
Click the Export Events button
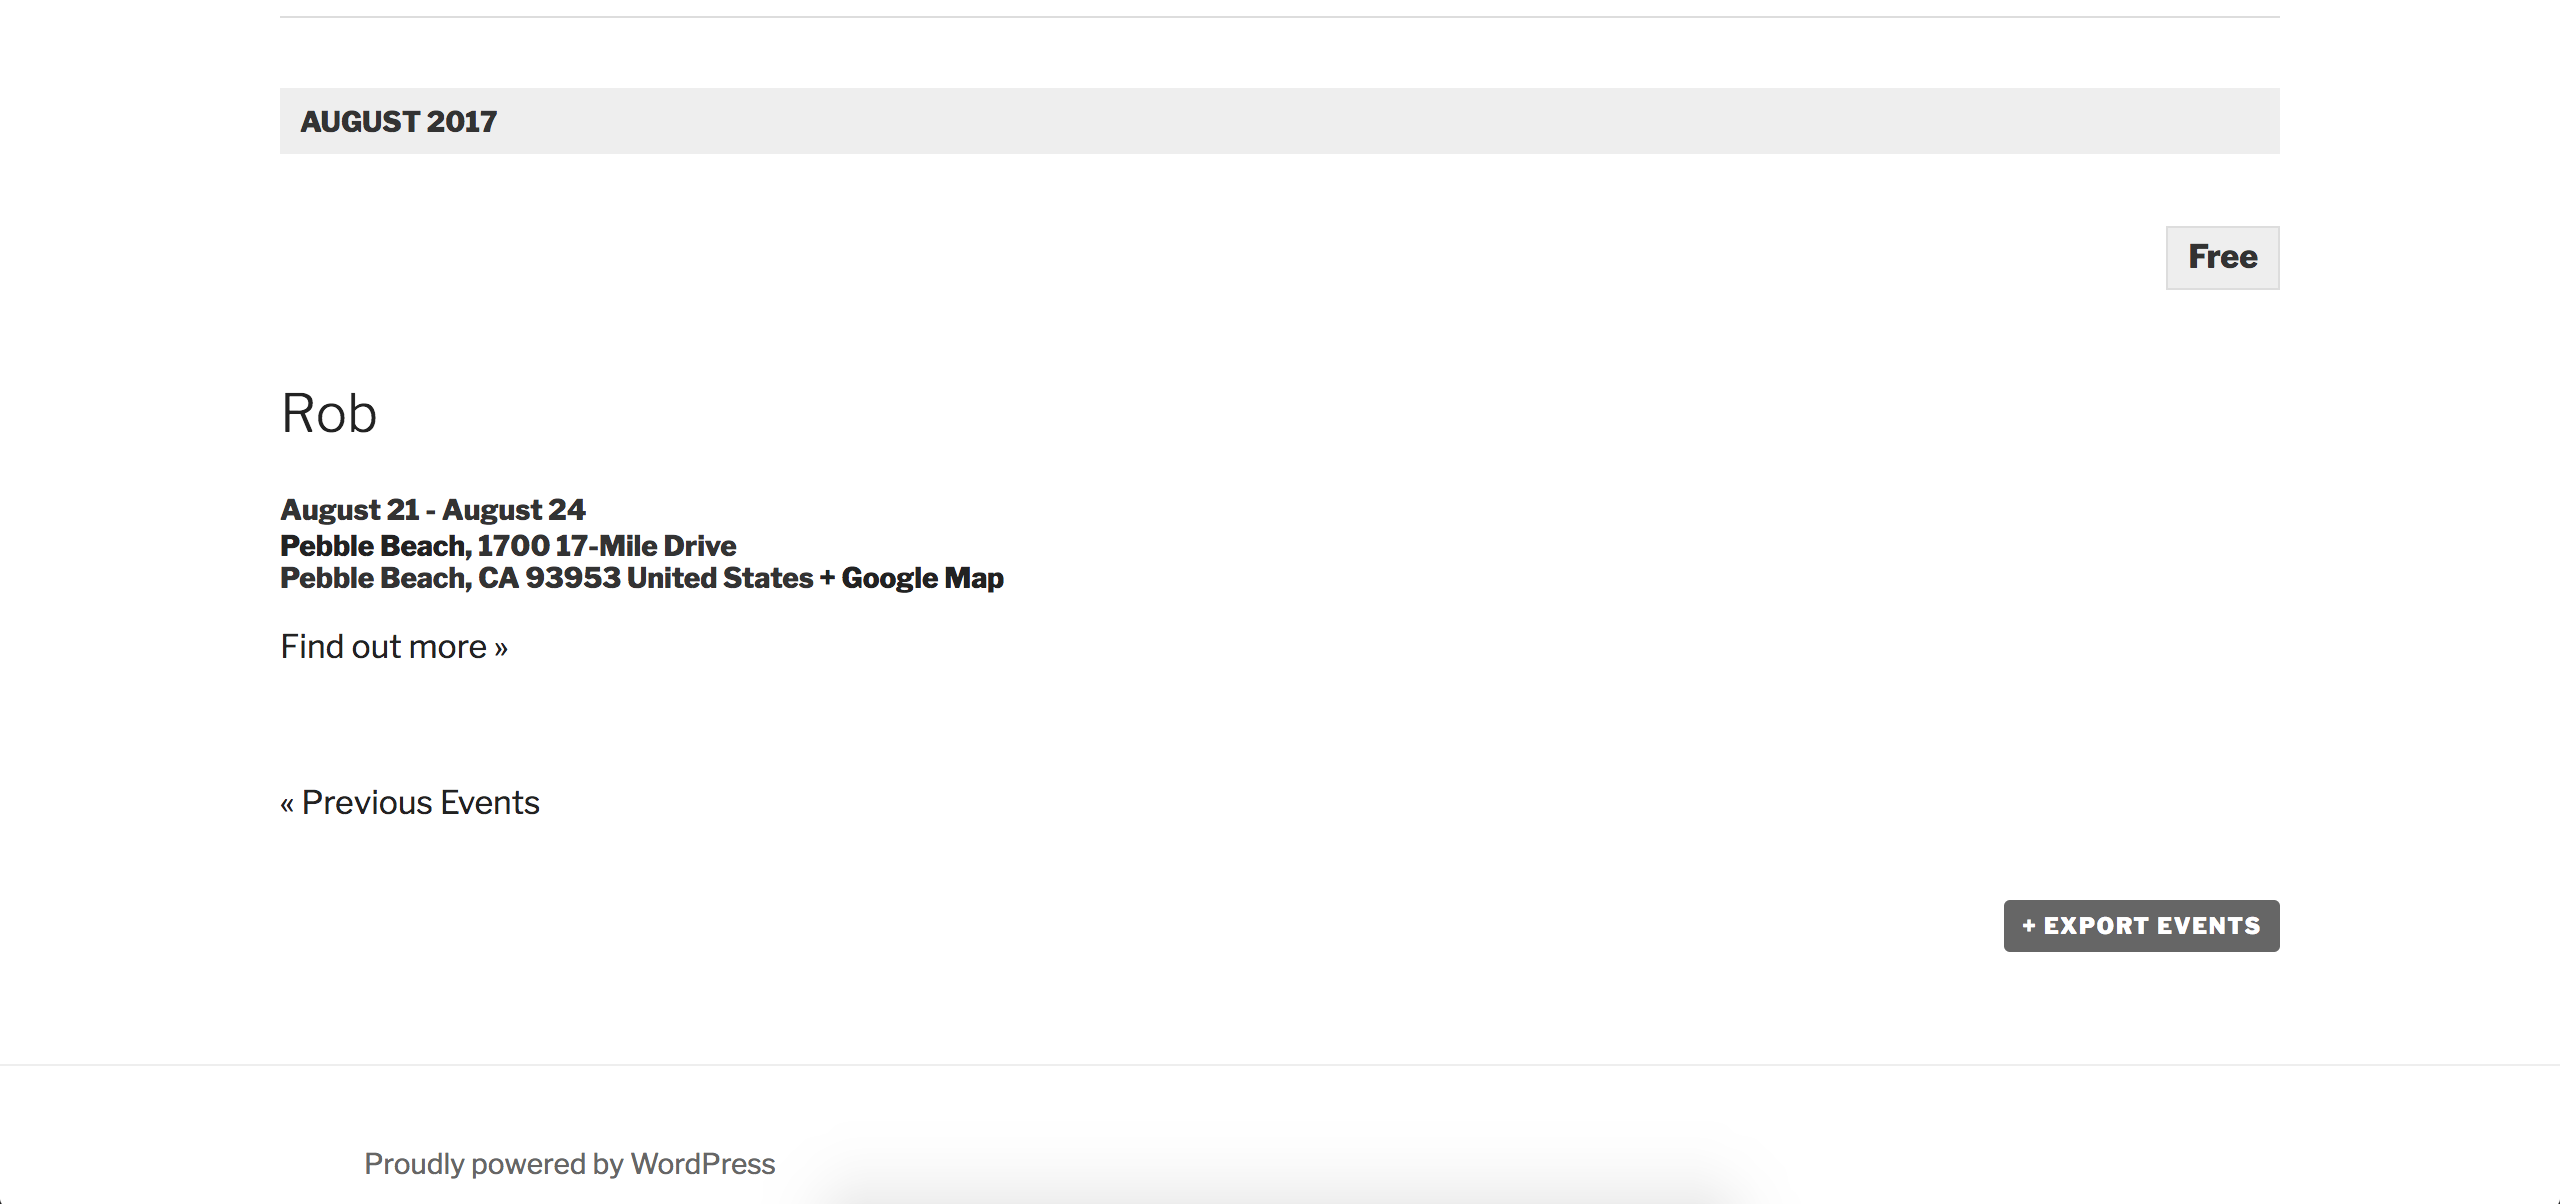2141,926
